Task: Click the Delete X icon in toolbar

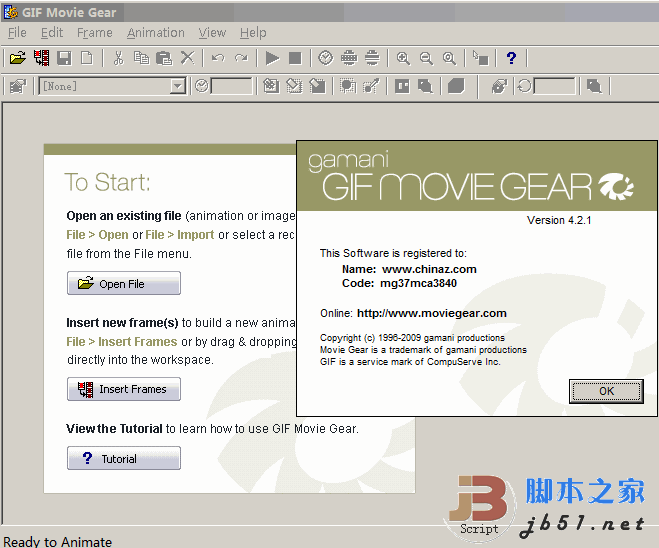Action: coord(187,58)
